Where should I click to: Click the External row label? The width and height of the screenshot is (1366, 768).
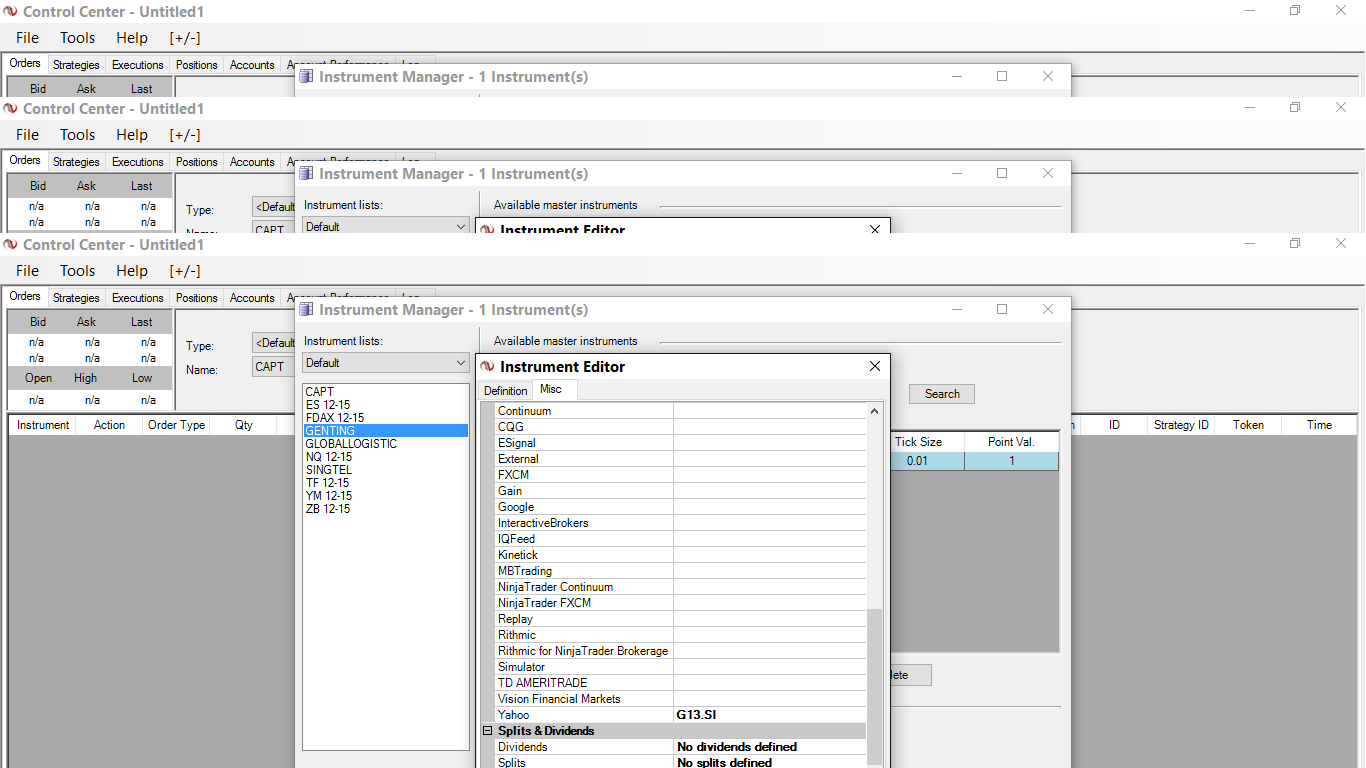tap(518, 459)
